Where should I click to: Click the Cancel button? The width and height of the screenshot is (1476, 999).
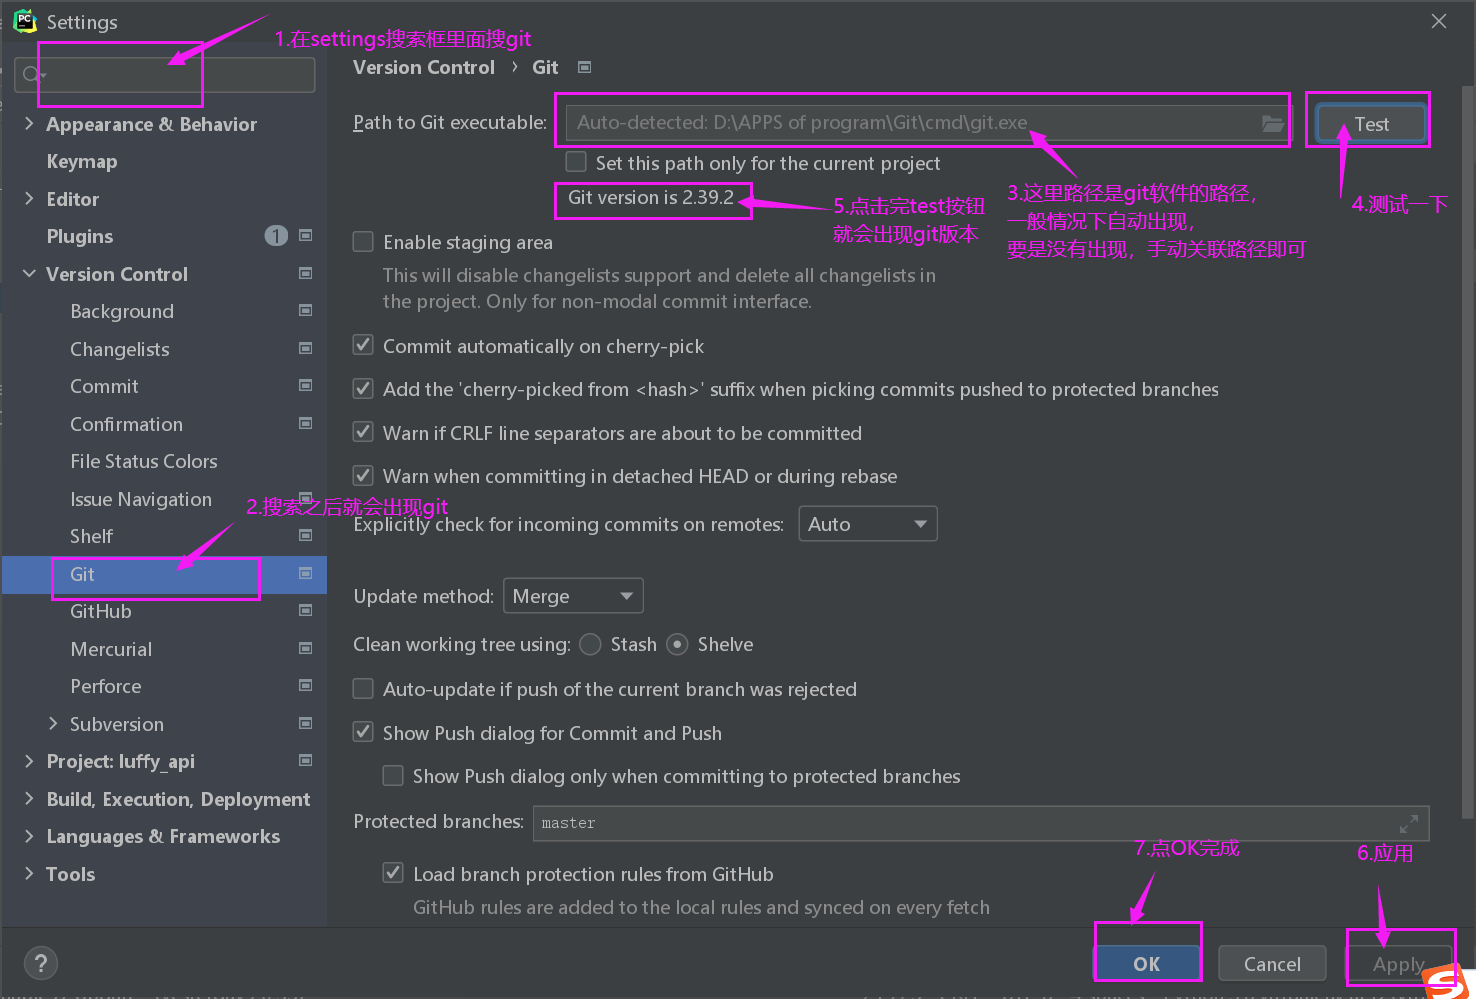1272,964
